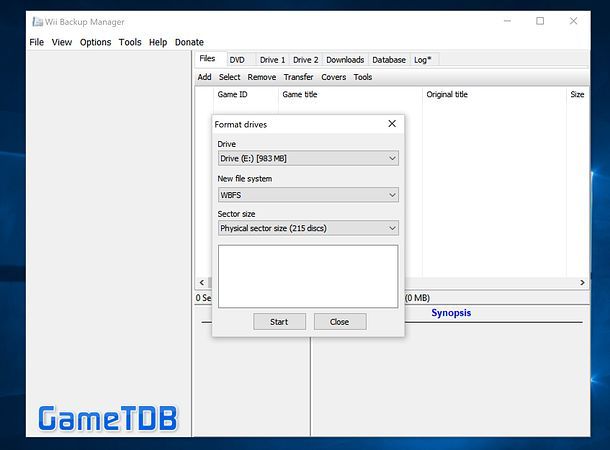Click the Start format button

[279, 322]
